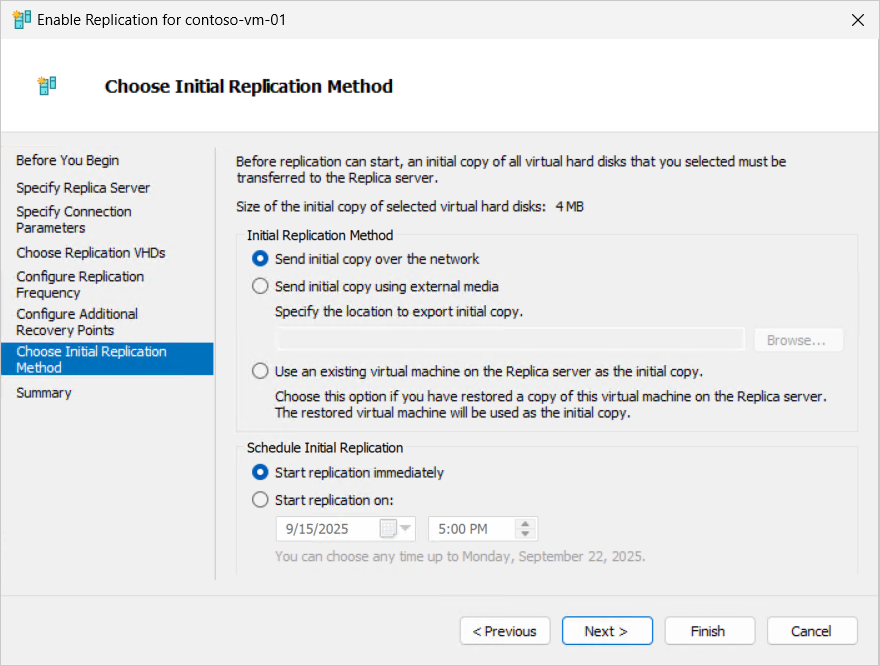880x666 pixels.
Task: Open the Summary wizard step
Action: [44, 393]
